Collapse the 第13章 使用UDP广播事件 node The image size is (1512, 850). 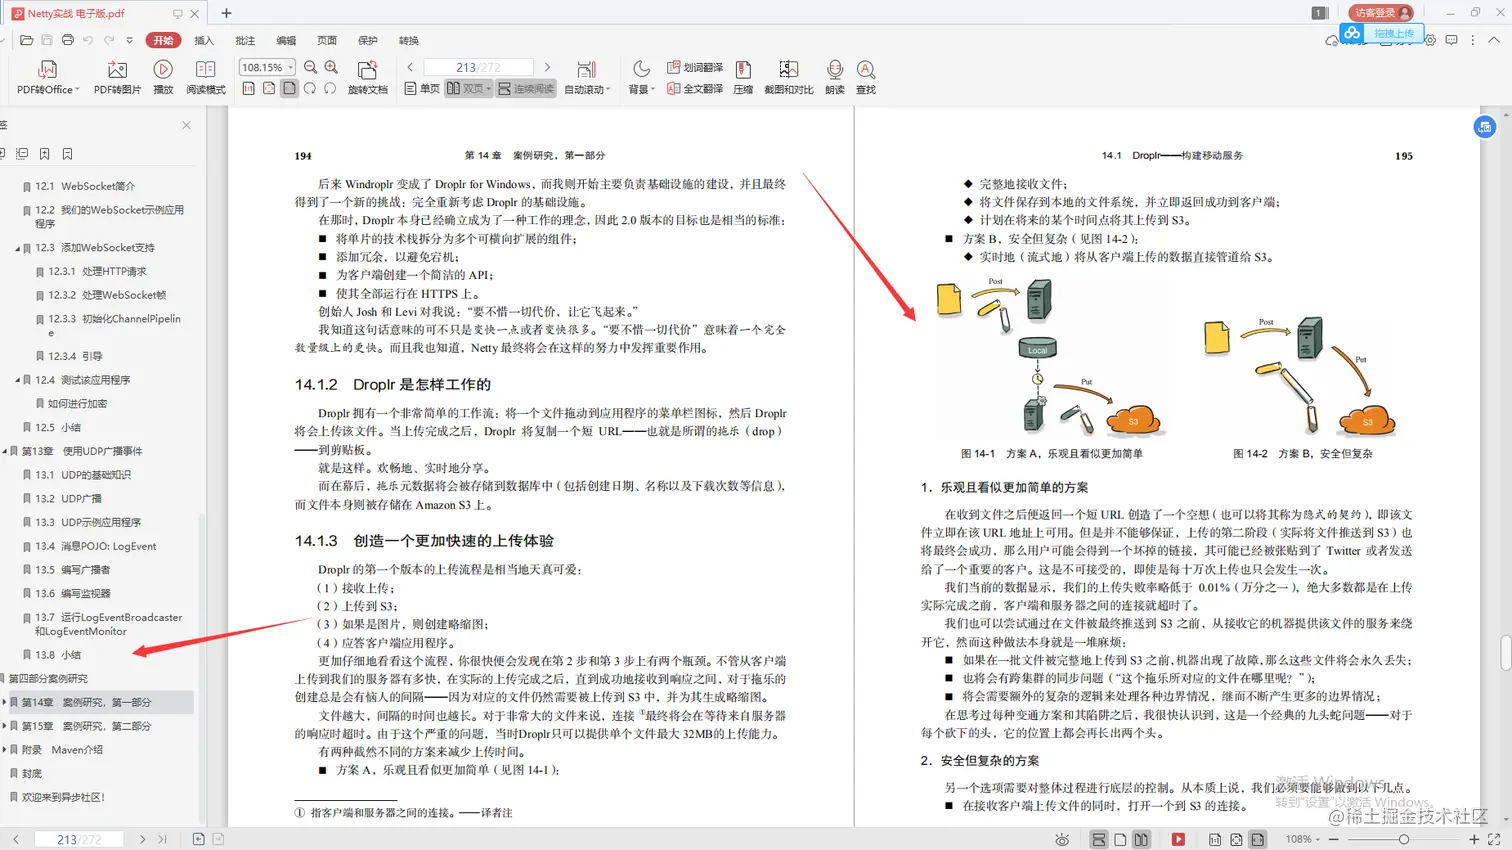click(4, 452)
